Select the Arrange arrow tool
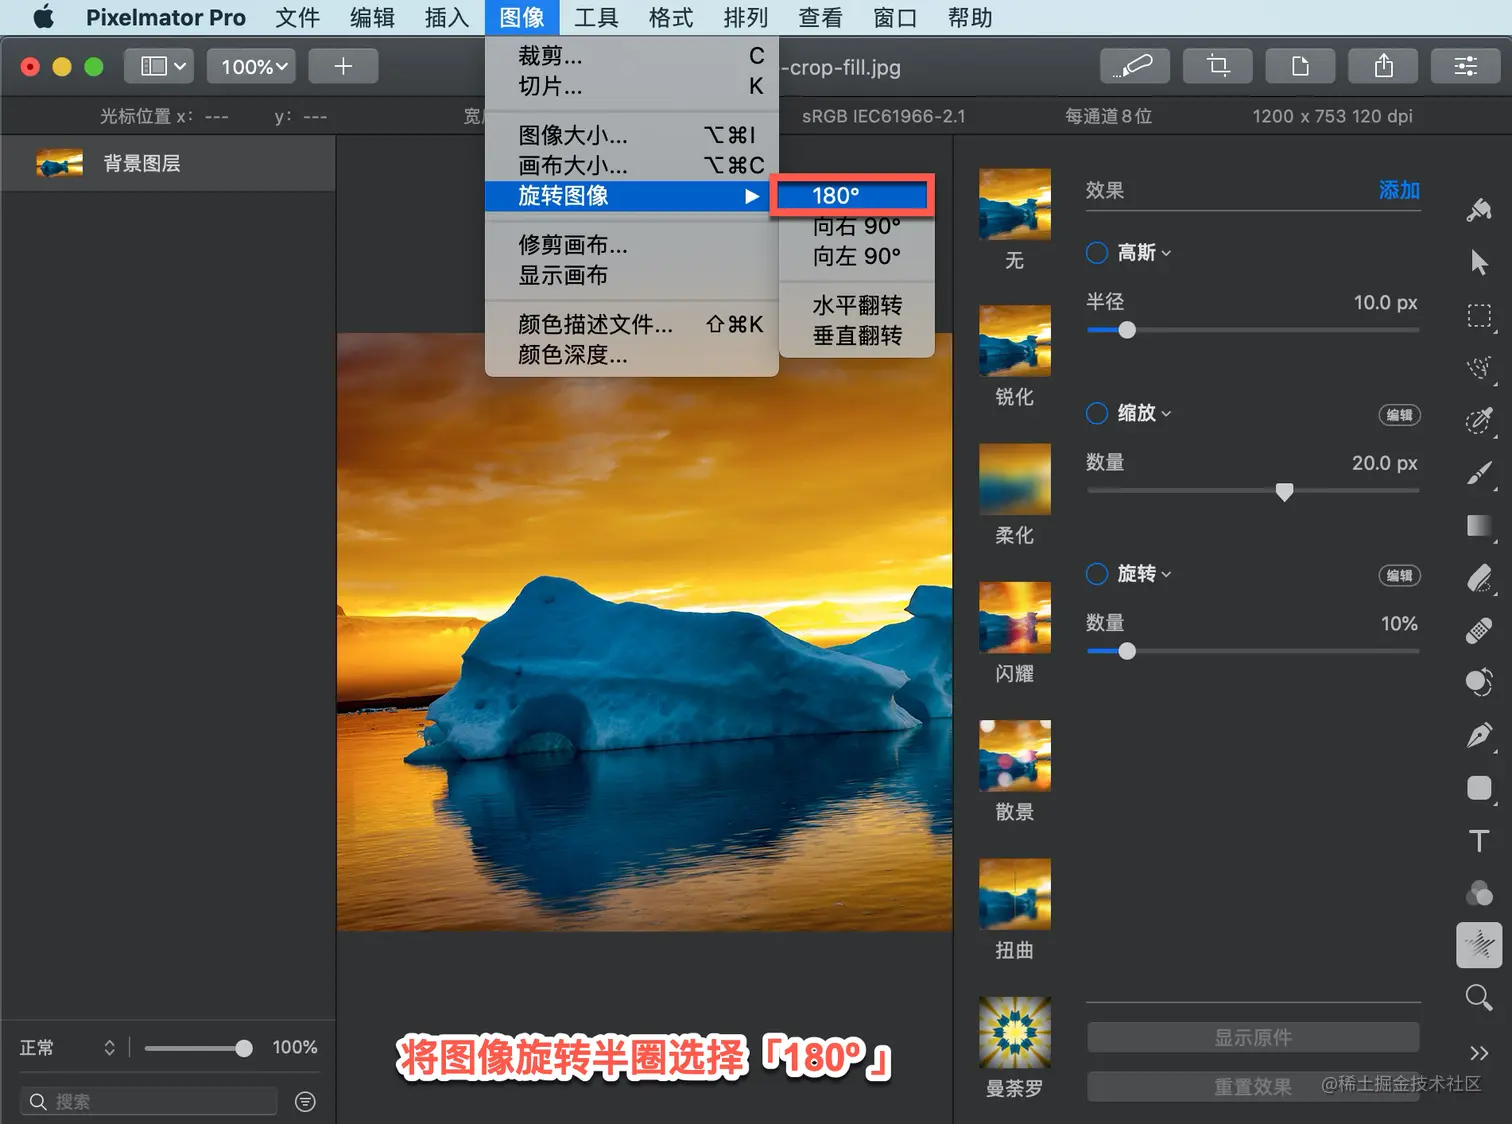 pyautogui.click(x=1479, y=262)
